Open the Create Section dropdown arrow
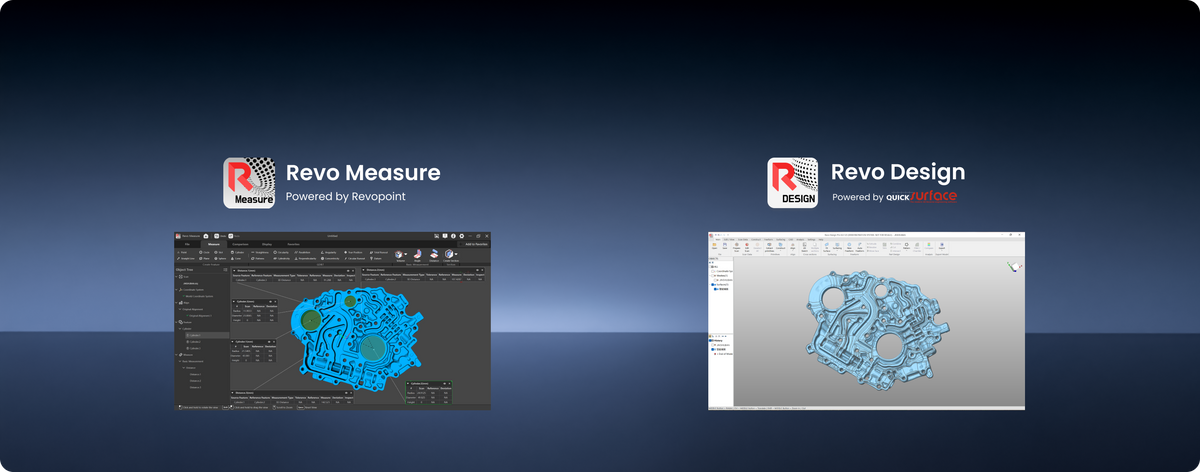1200x472 pixels. 456,254
